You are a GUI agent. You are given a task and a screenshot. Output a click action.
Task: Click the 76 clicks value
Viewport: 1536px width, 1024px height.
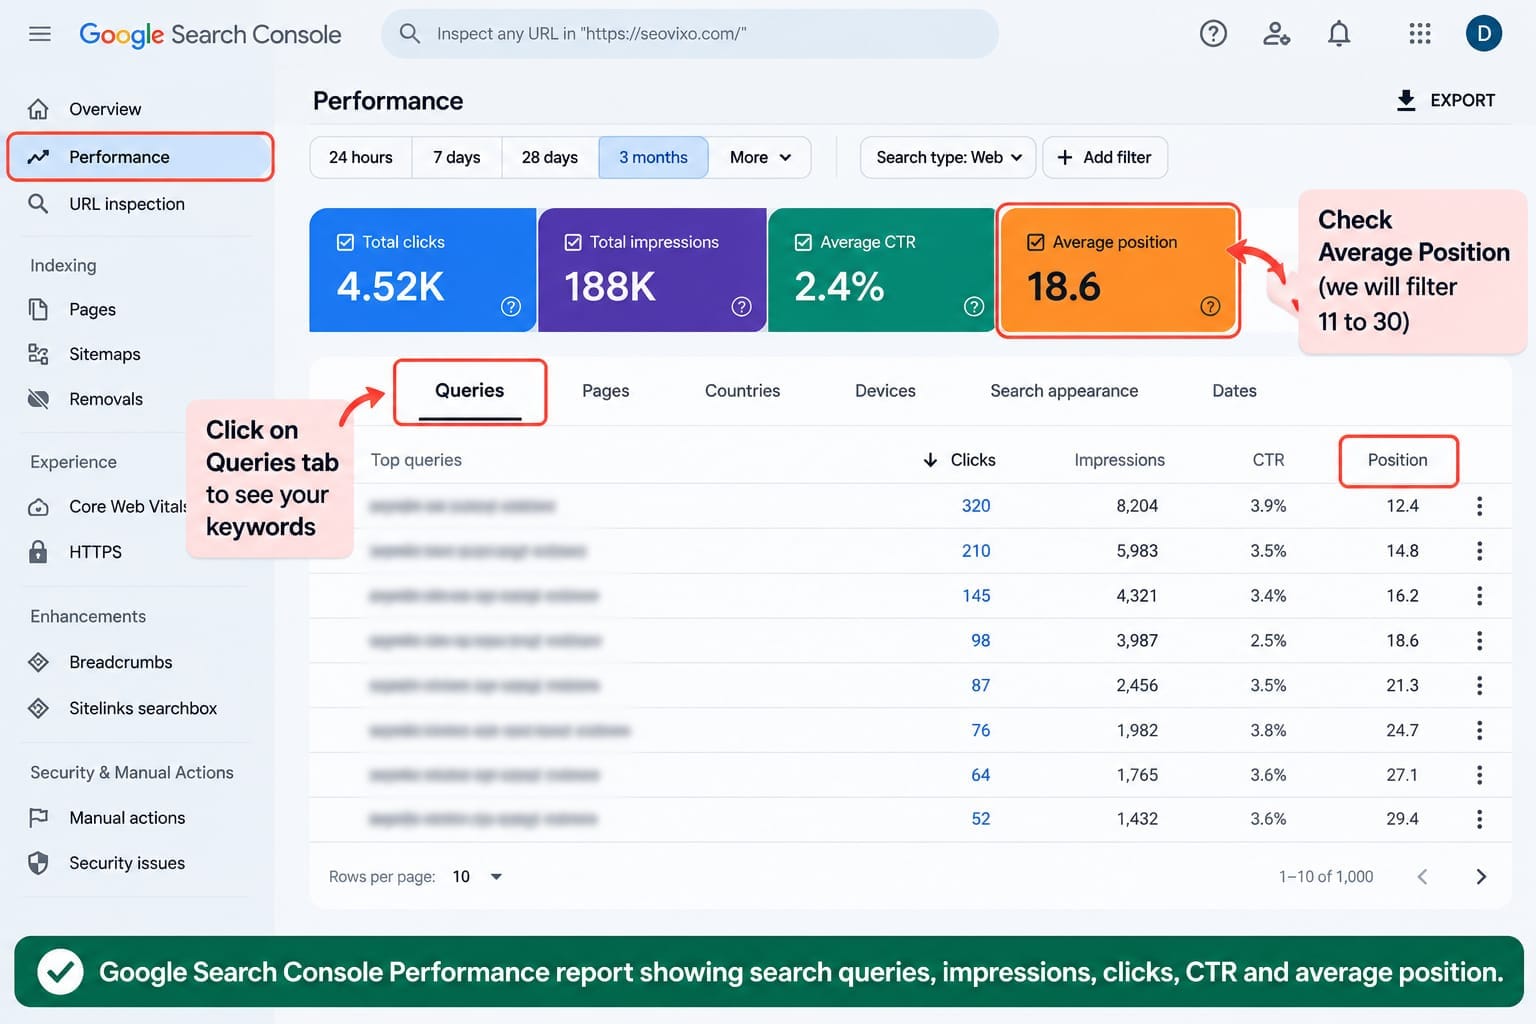(x=981, y=731)
